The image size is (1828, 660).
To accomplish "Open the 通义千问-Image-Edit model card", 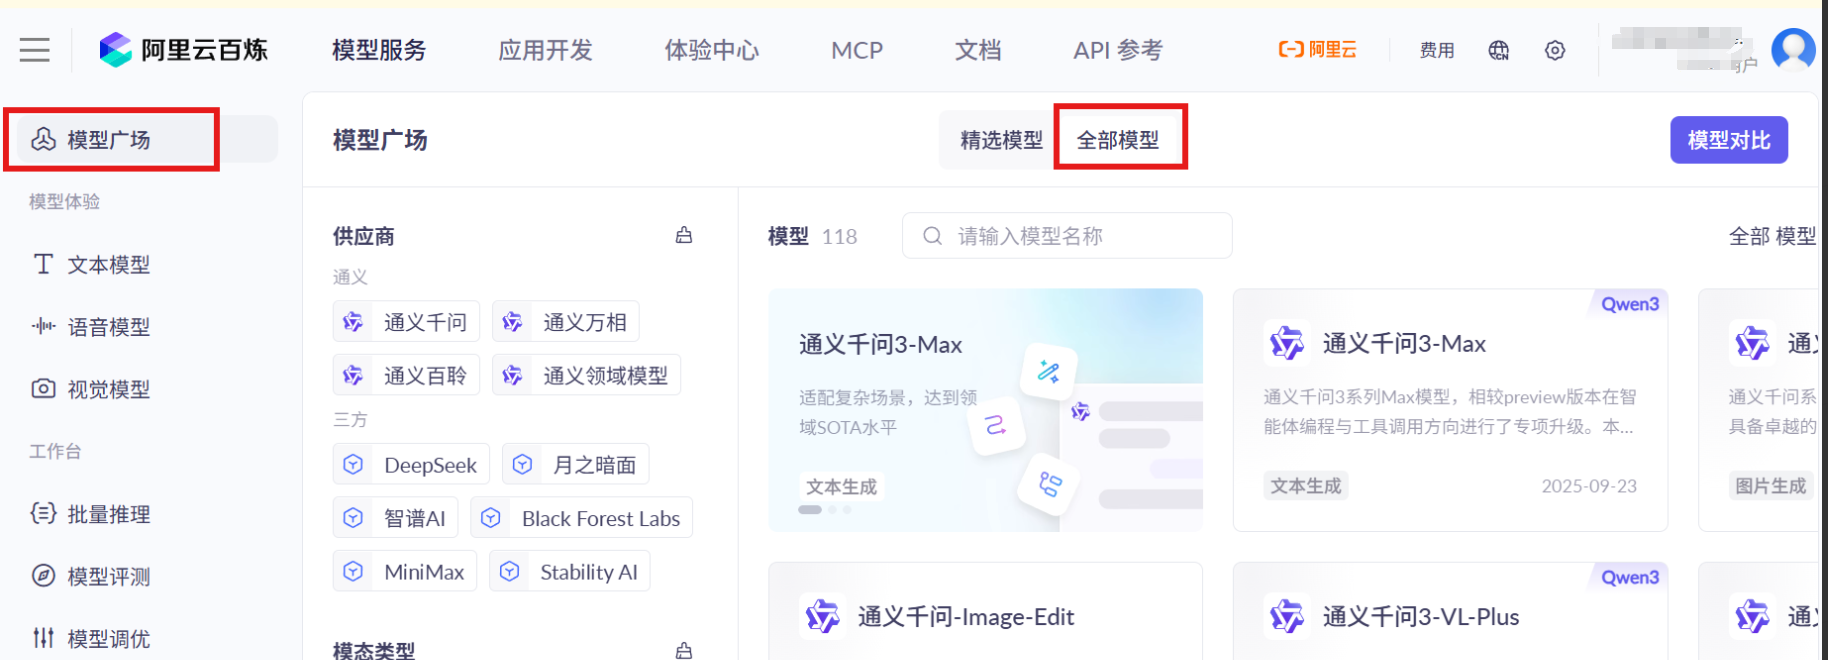I will [x=985, y=611].
